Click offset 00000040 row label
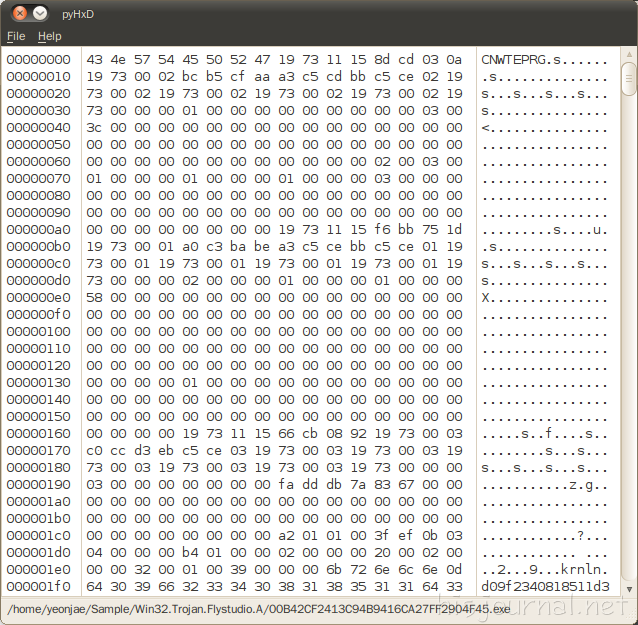This screenshot has width=638, height=625. (38, 128)
